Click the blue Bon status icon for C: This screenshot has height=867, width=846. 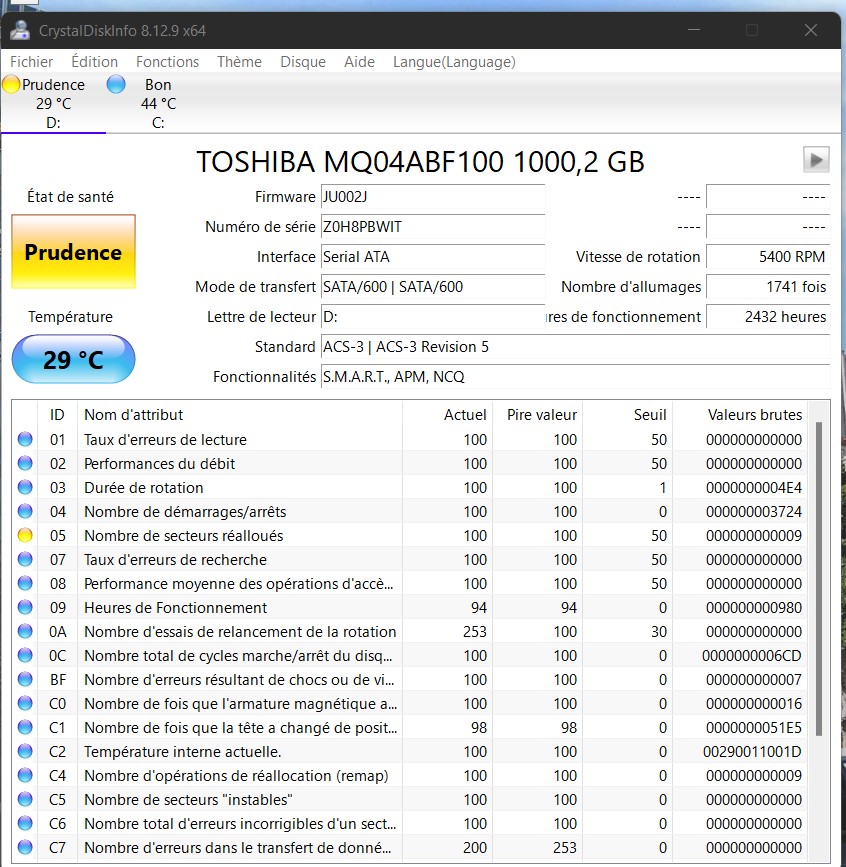(116, 85)
